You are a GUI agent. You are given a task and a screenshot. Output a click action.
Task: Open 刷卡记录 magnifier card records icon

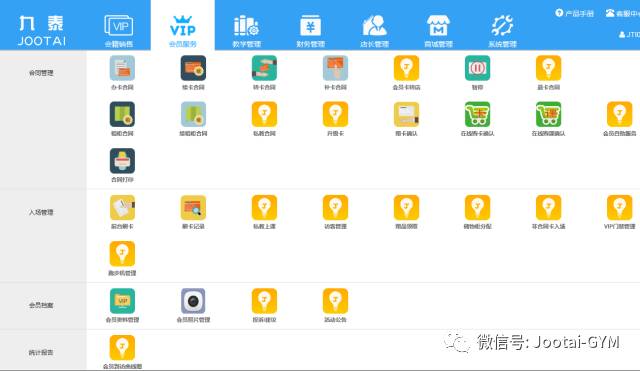pyautogui.click(x=193, y=208)
